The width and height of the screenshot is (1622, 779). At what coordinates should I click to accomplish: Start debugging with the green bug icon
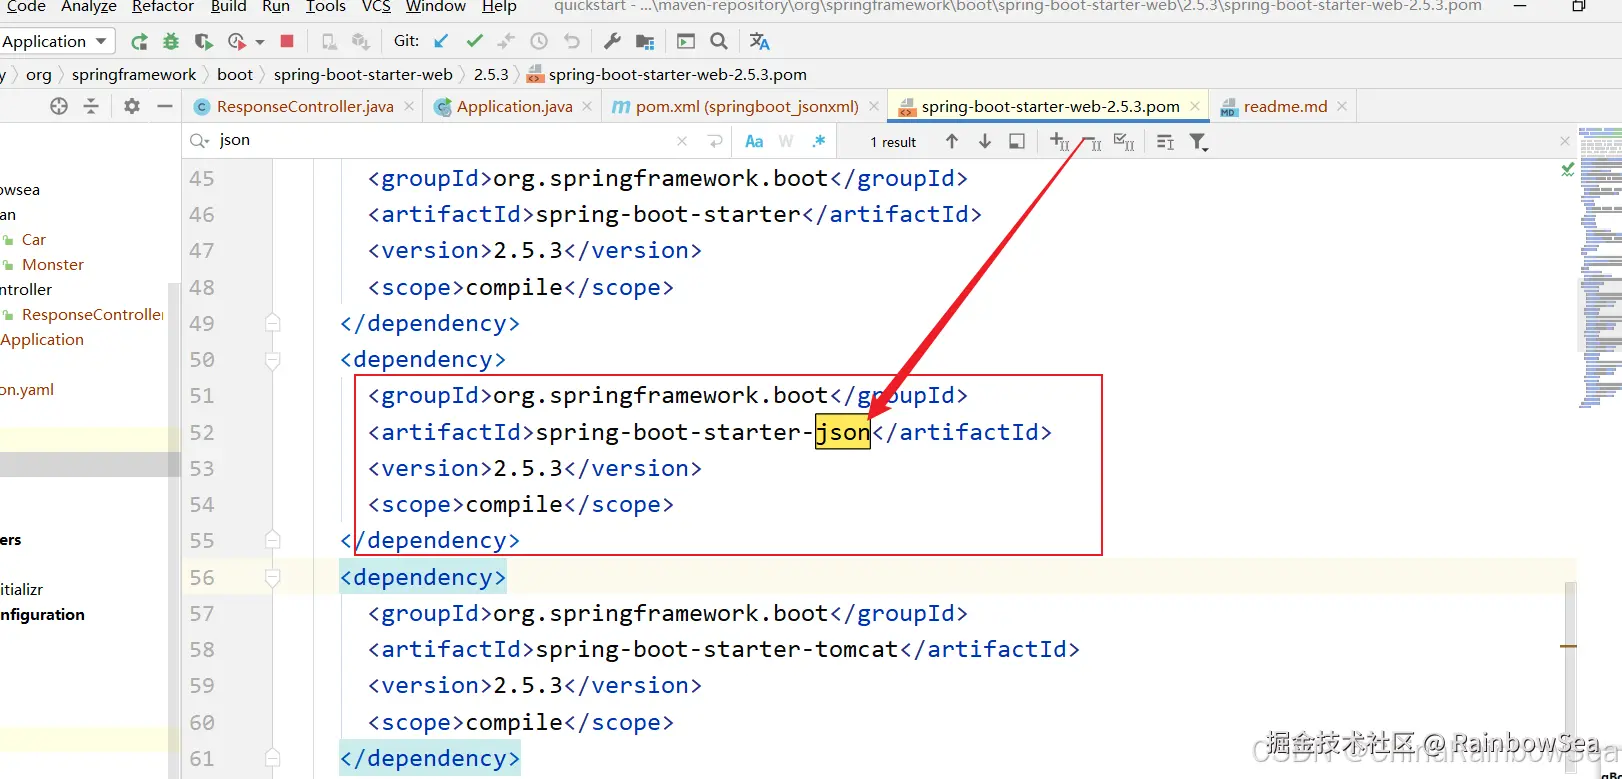pyautogui.click(x=171, y=42)
